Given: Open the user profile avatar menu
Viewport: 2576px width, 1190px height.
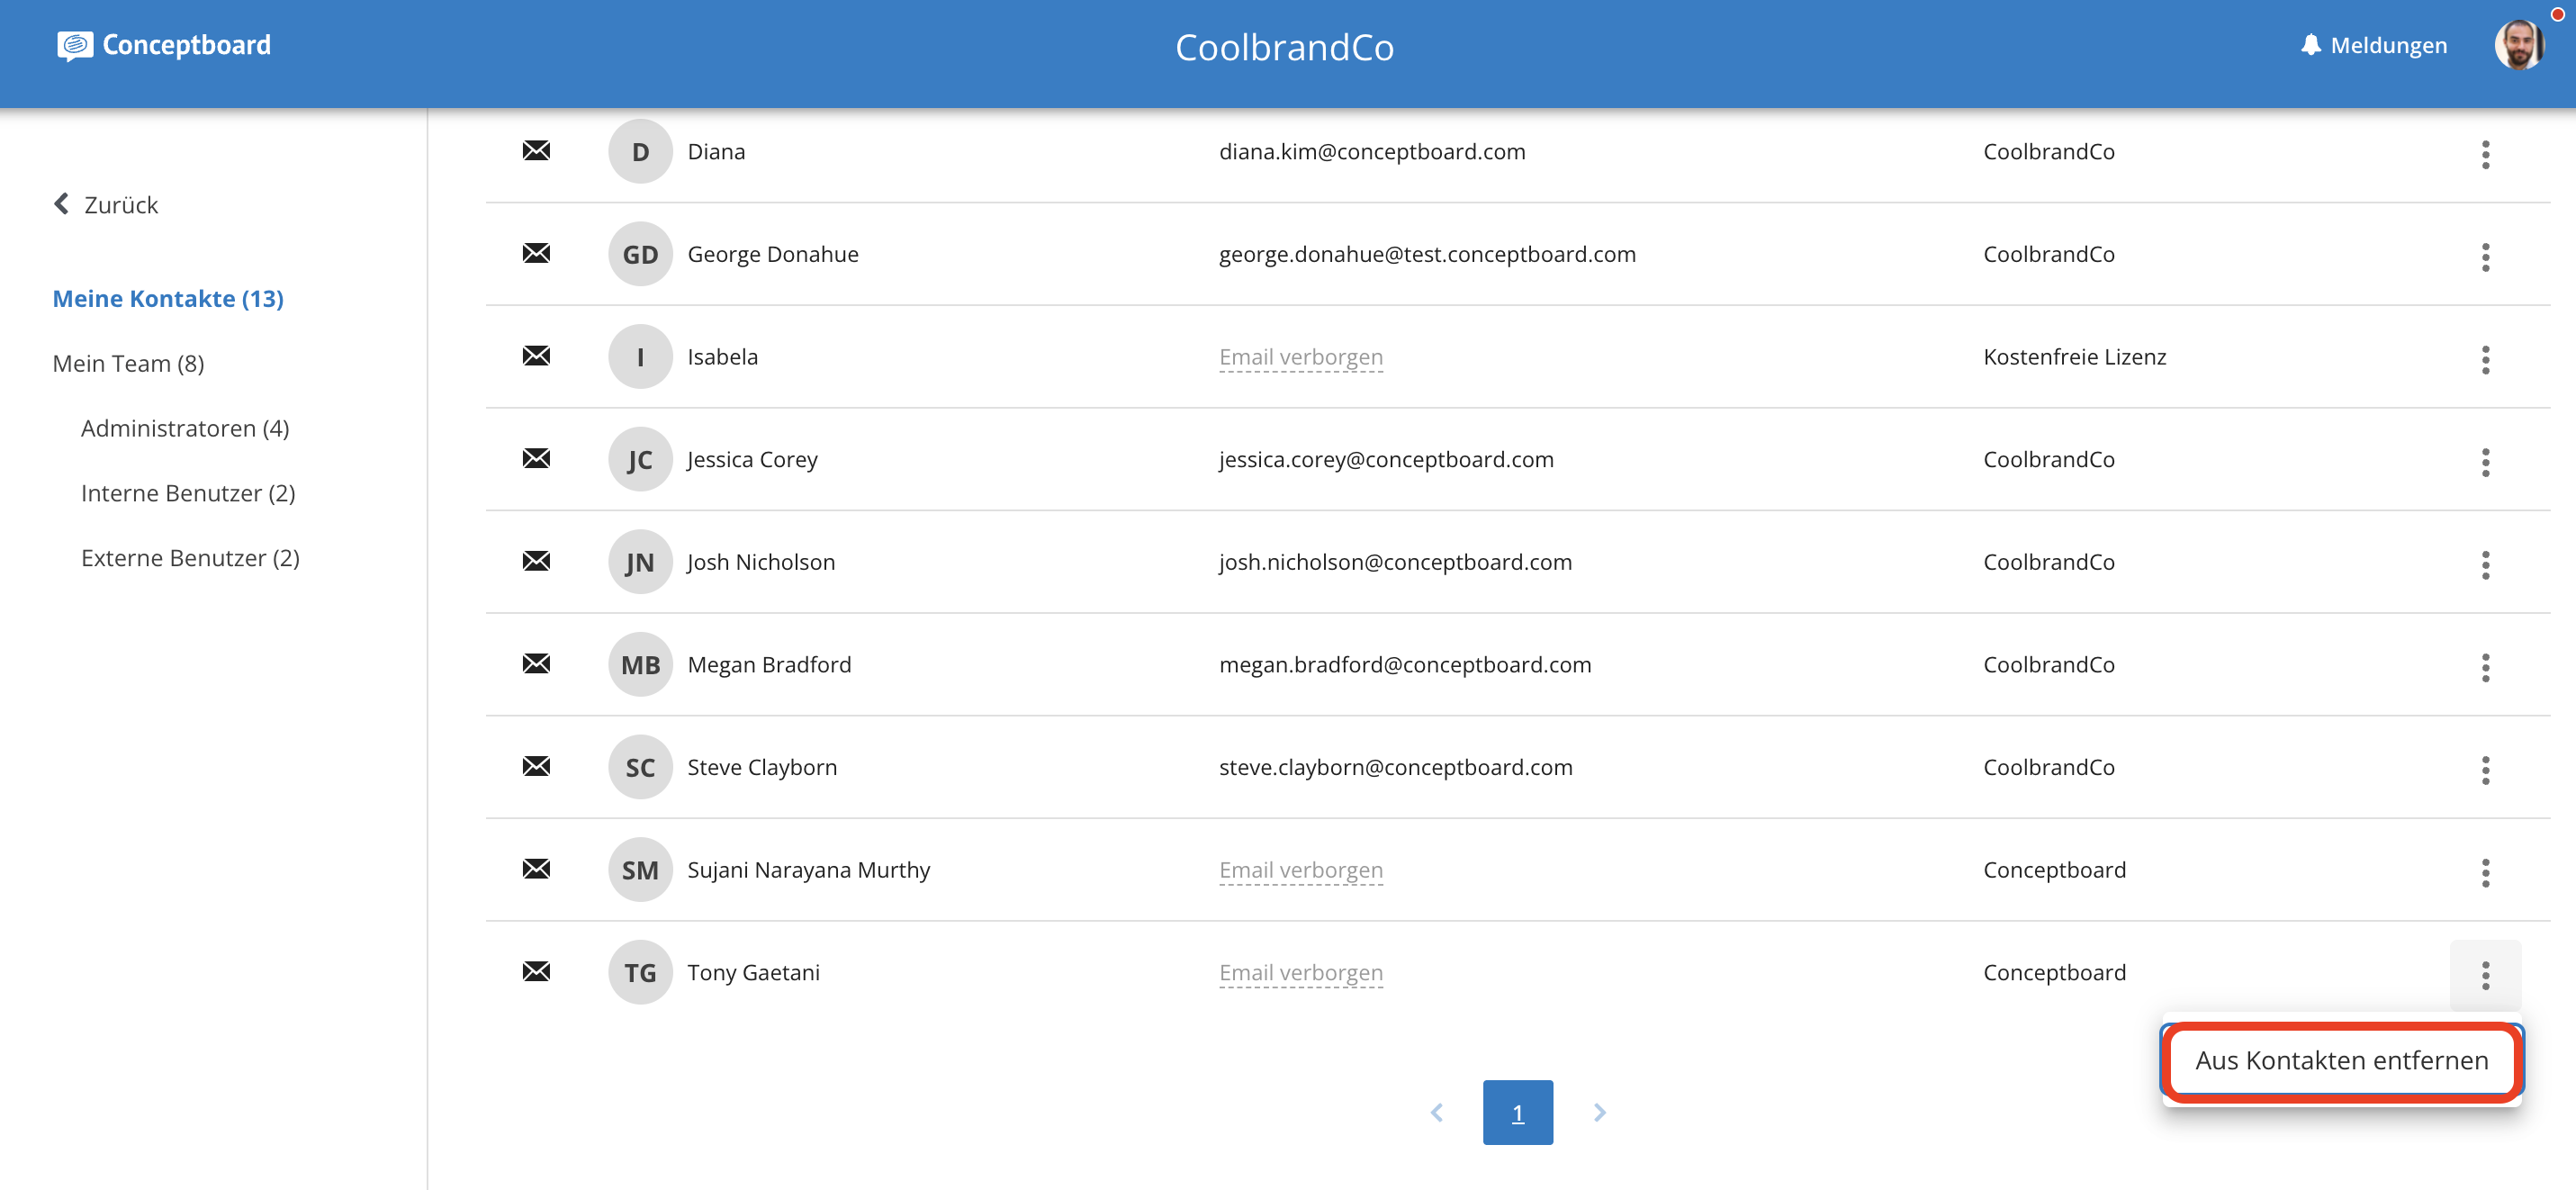Looking at the screenshot, I should [x=2519, y=45].
